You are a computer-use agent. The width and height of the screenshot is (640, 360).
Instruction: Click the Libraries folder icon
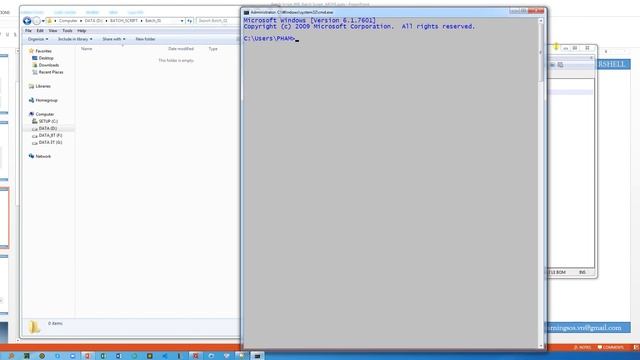[x=31, y=86]
